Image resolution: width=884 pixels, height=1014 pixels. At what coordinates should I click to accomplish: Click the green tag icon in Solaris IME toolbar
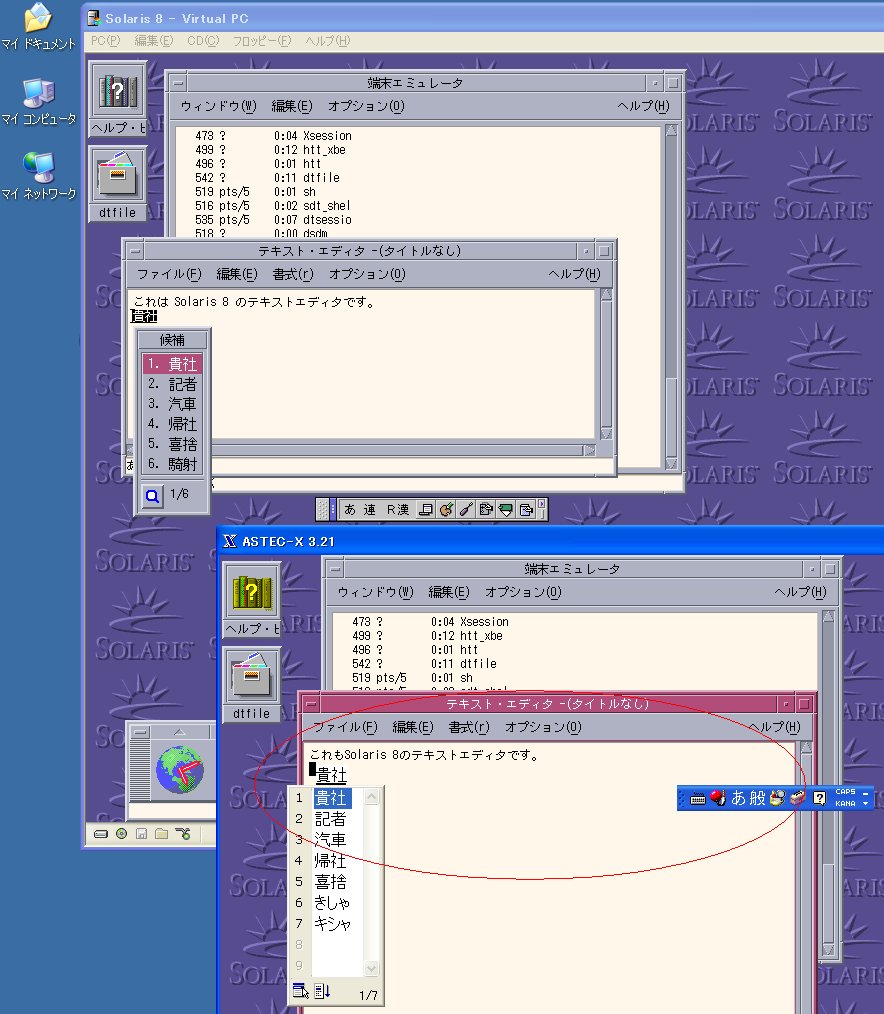pos(506,510)
